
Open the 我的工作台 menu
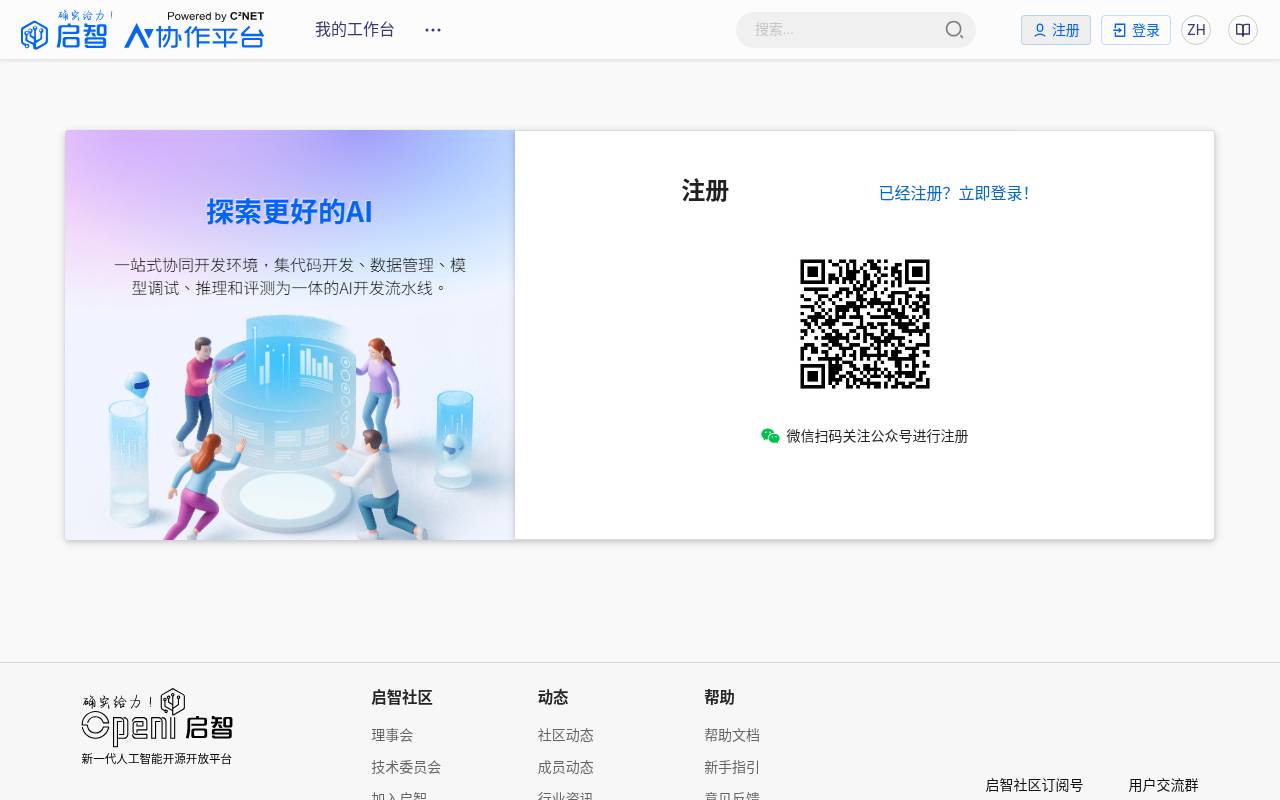[355, 30]
